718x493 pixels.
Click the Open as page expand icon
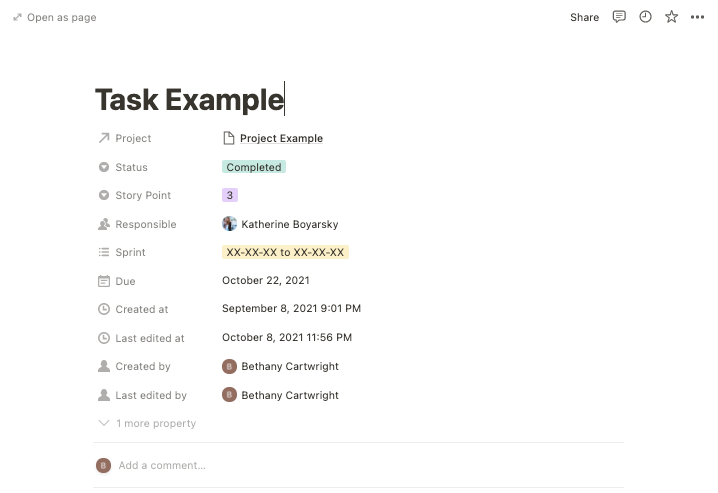17,17
